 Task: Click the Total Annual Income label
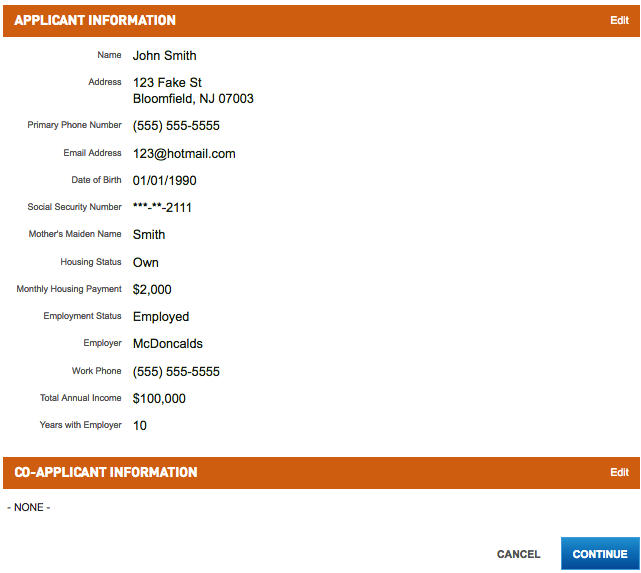81,398
